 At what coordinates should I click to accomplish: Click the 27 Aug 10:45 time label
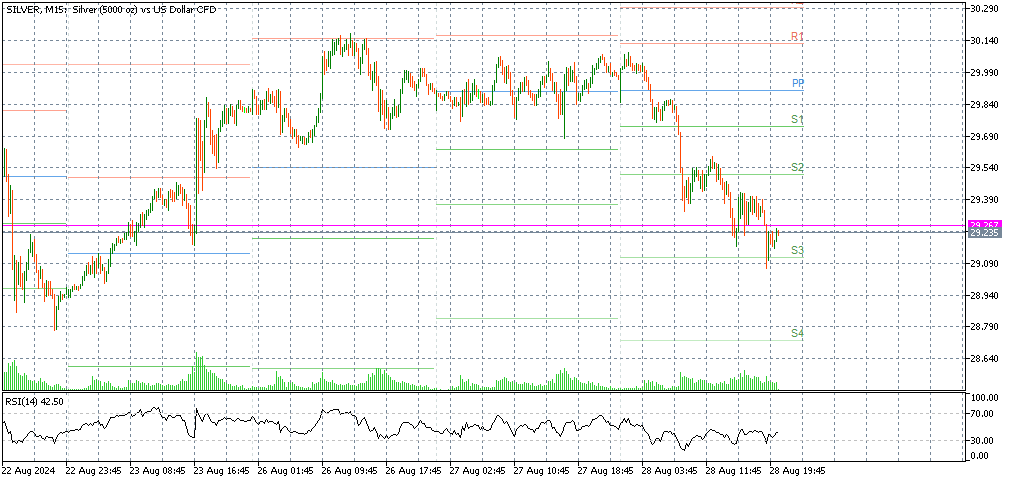pos(541,469)
